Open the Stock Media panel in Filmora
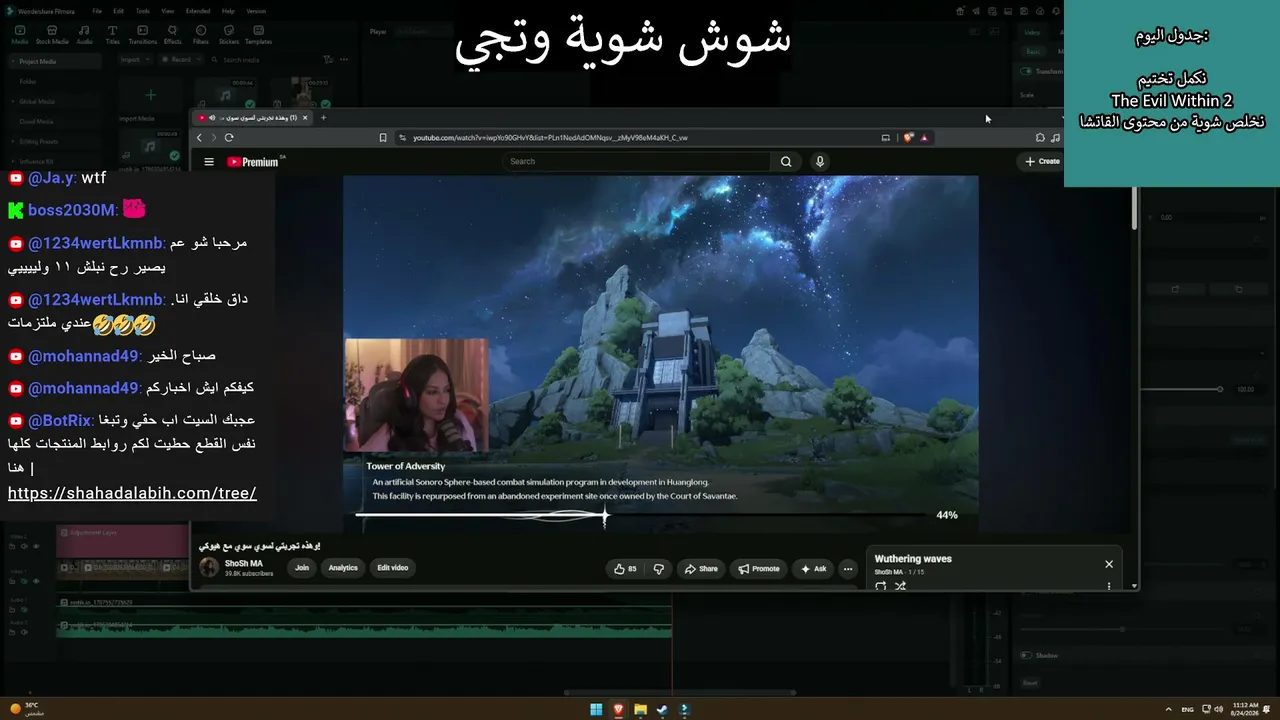 click(52, 35)
